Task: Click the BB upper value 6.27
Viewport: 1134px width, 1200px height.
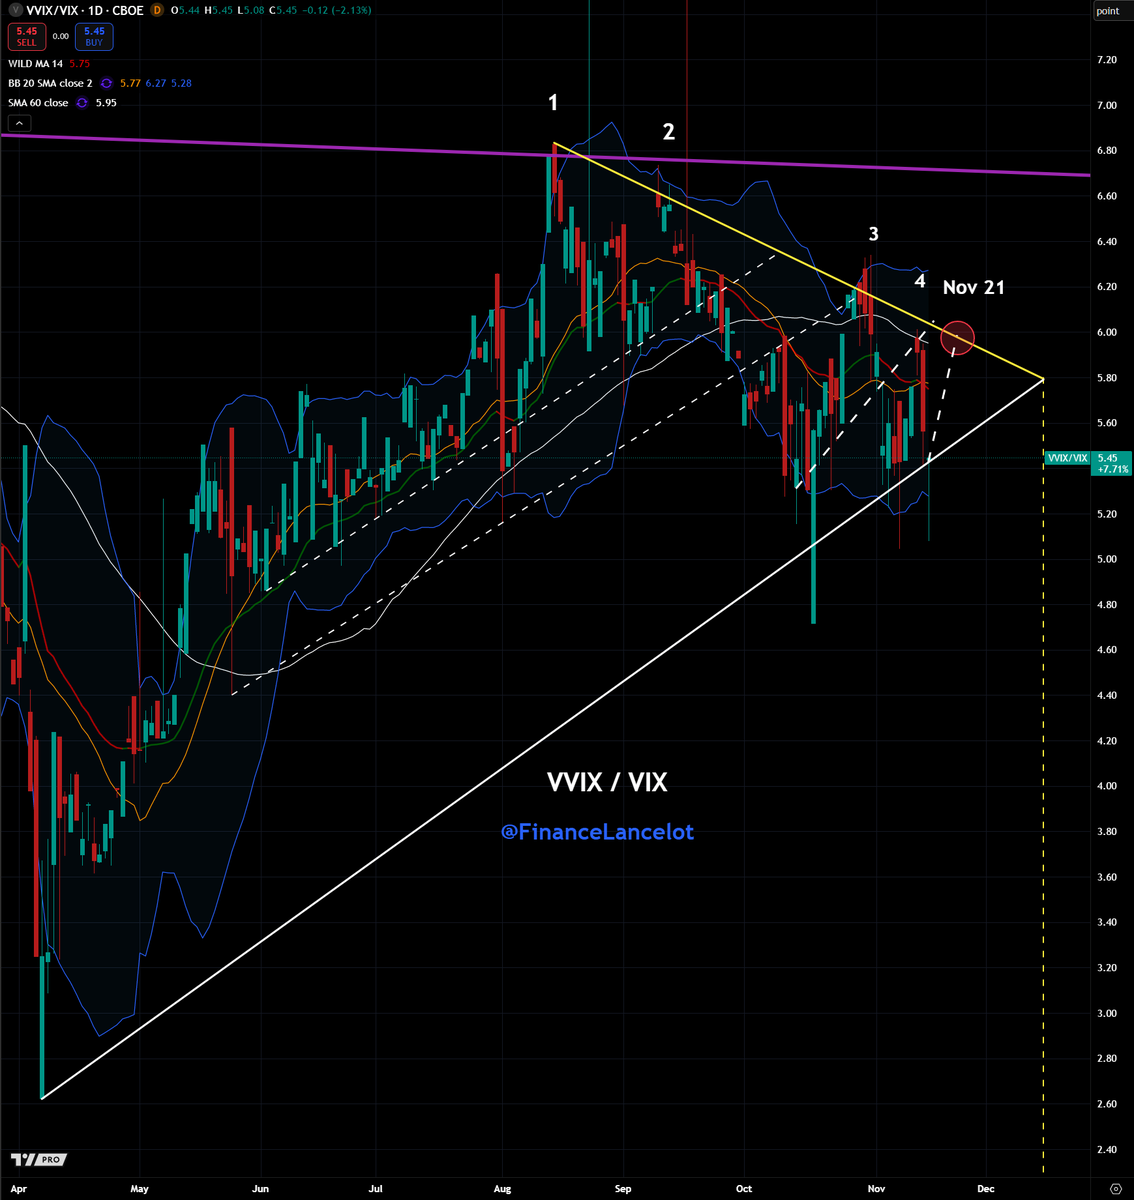Action: (155, 83)
